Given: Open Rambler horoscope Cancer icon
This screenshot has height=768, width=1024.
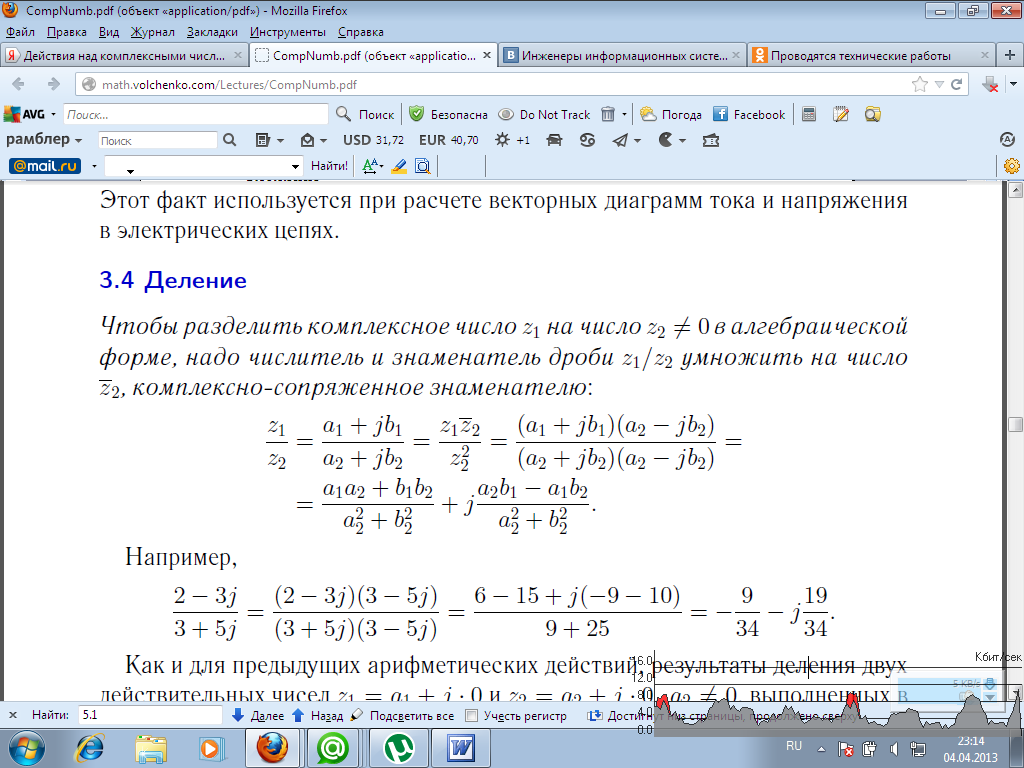Looking at the screenshot, I should [587, 140].
